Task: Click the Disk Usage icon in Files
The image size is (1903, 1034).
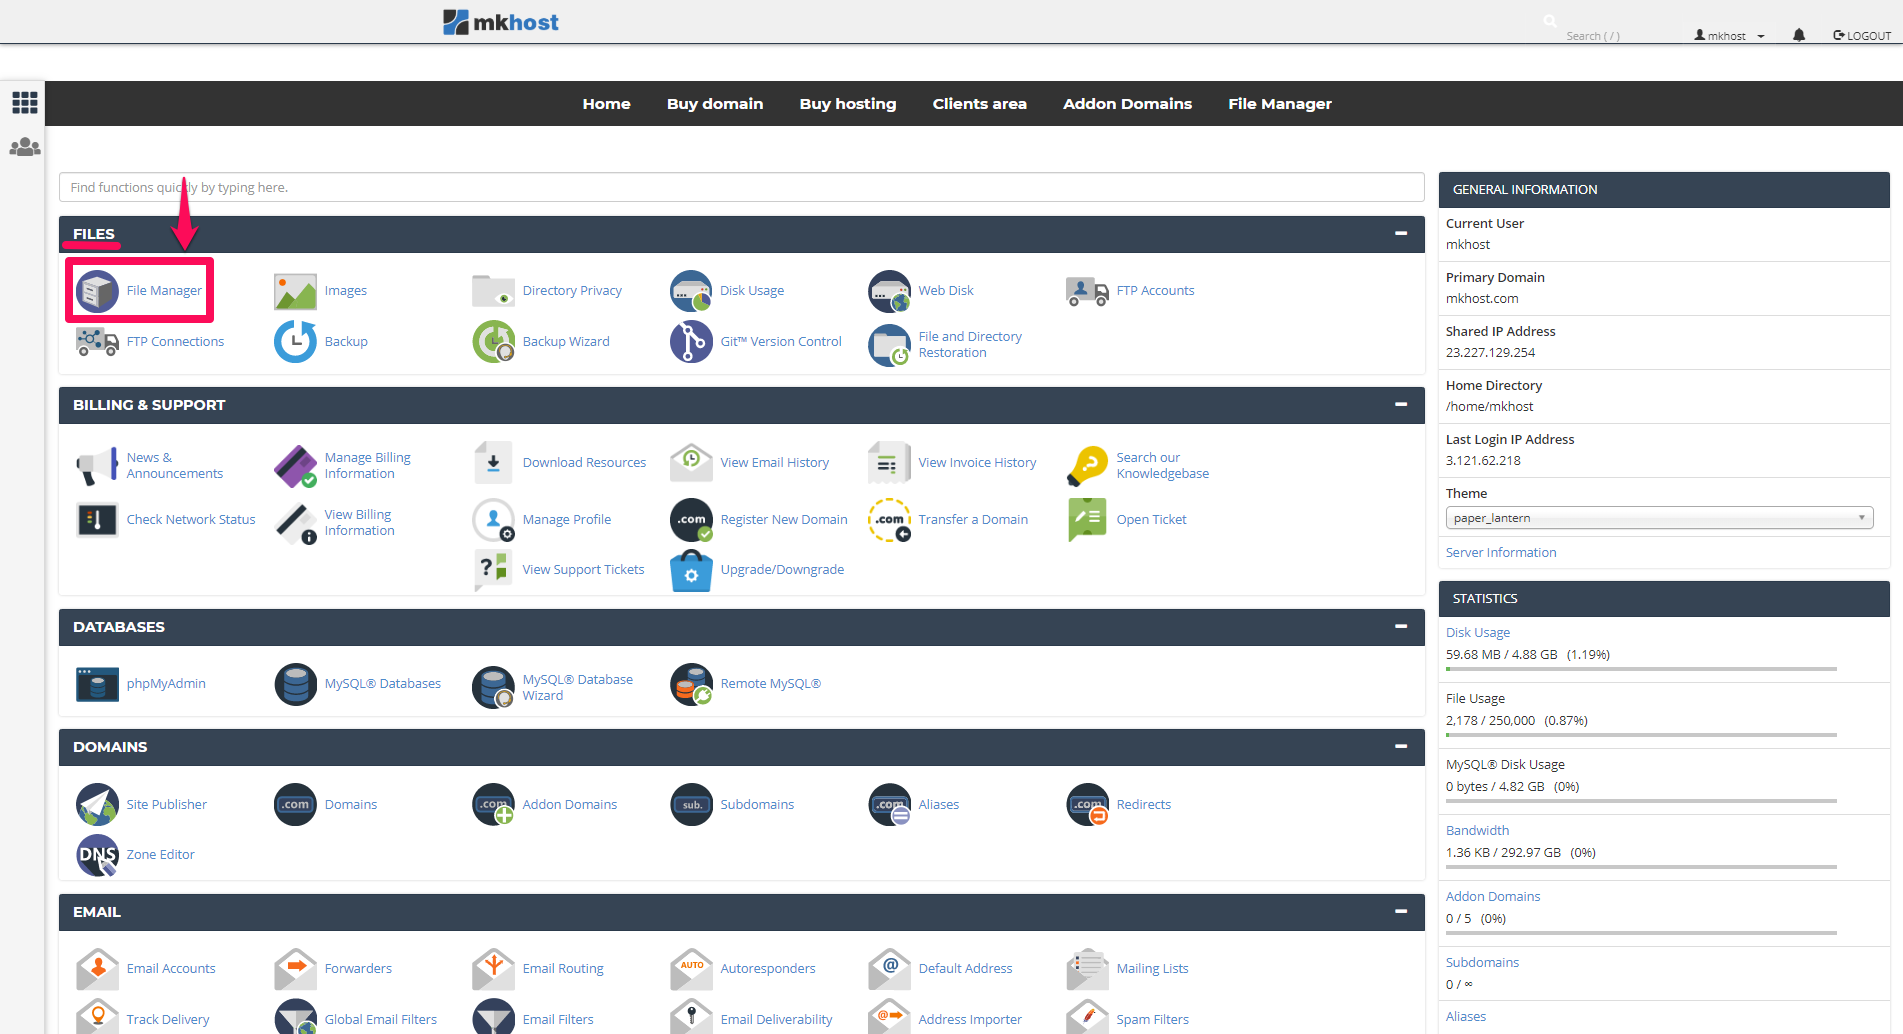Action: [x=691, y=291]
